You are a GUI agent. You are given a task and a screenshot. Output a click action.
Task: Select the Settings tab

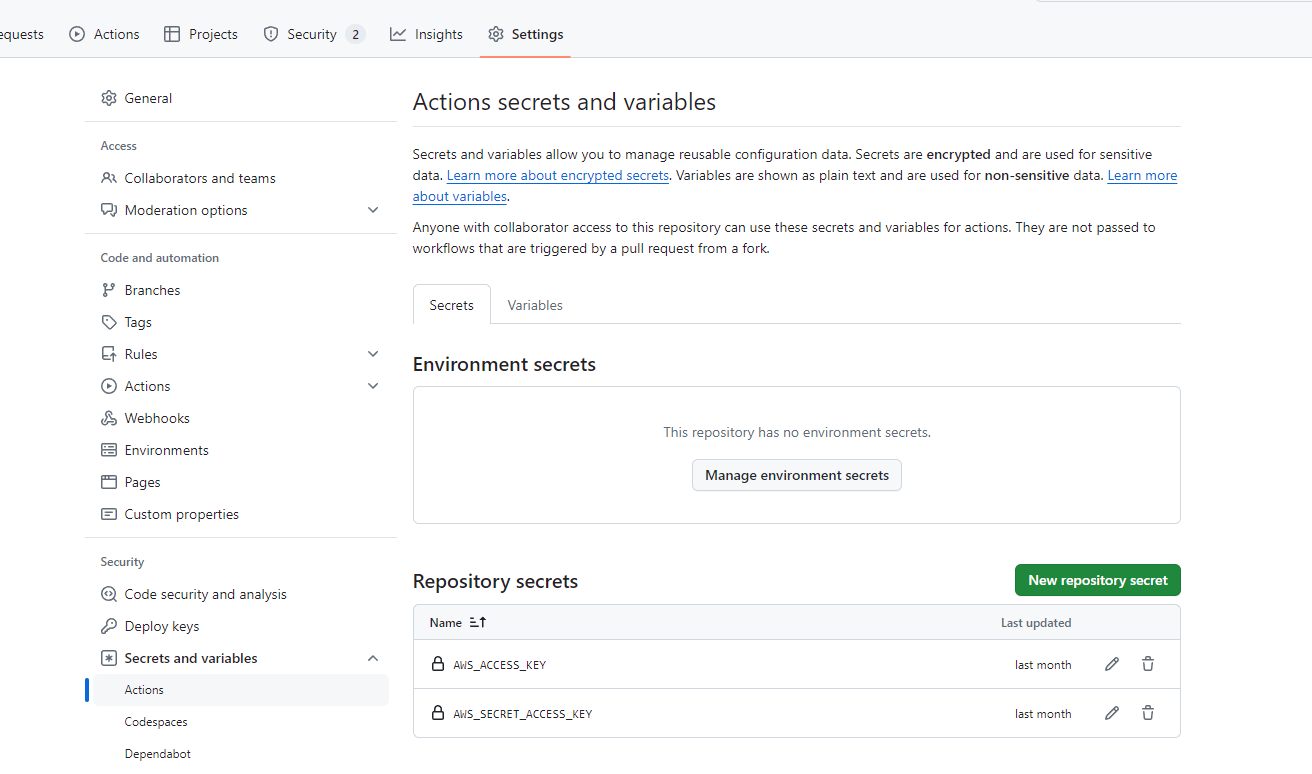(525, 34)
